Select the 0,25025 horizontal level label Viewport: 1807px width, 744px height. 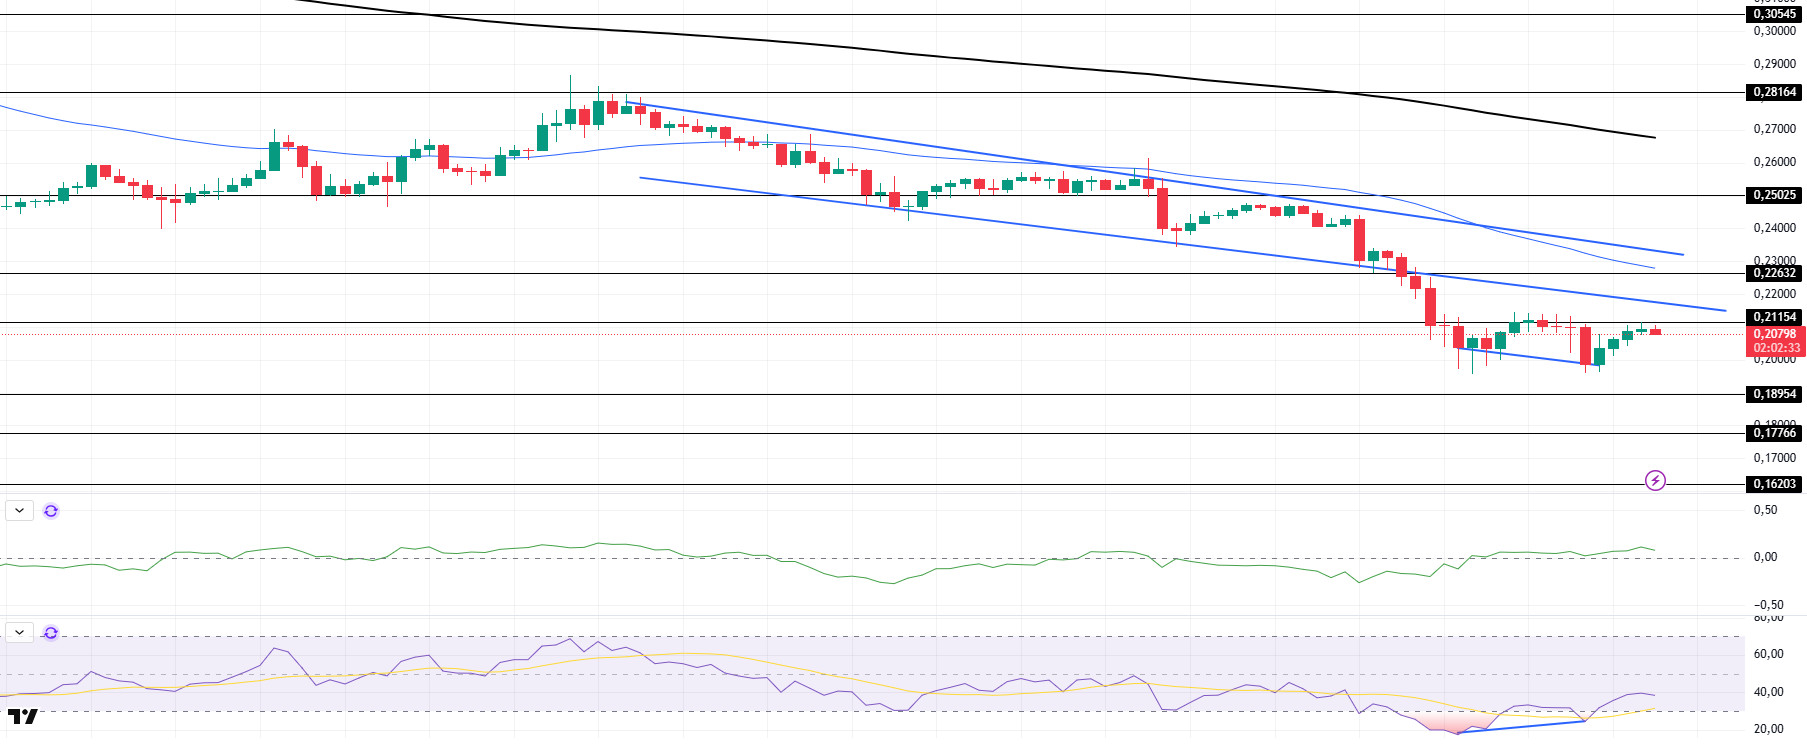[x=1775, y=195]
